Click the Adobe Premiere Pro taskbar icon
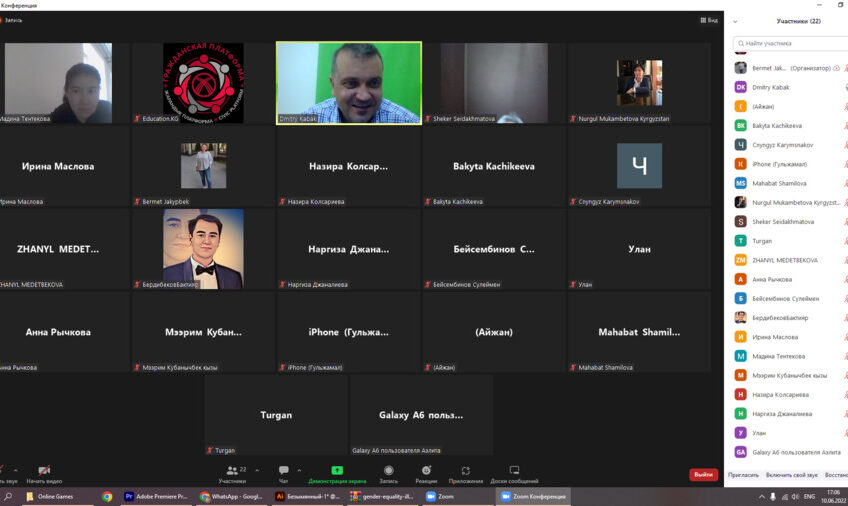The width and height of the screenshot is (848, 506). (154, 496)
